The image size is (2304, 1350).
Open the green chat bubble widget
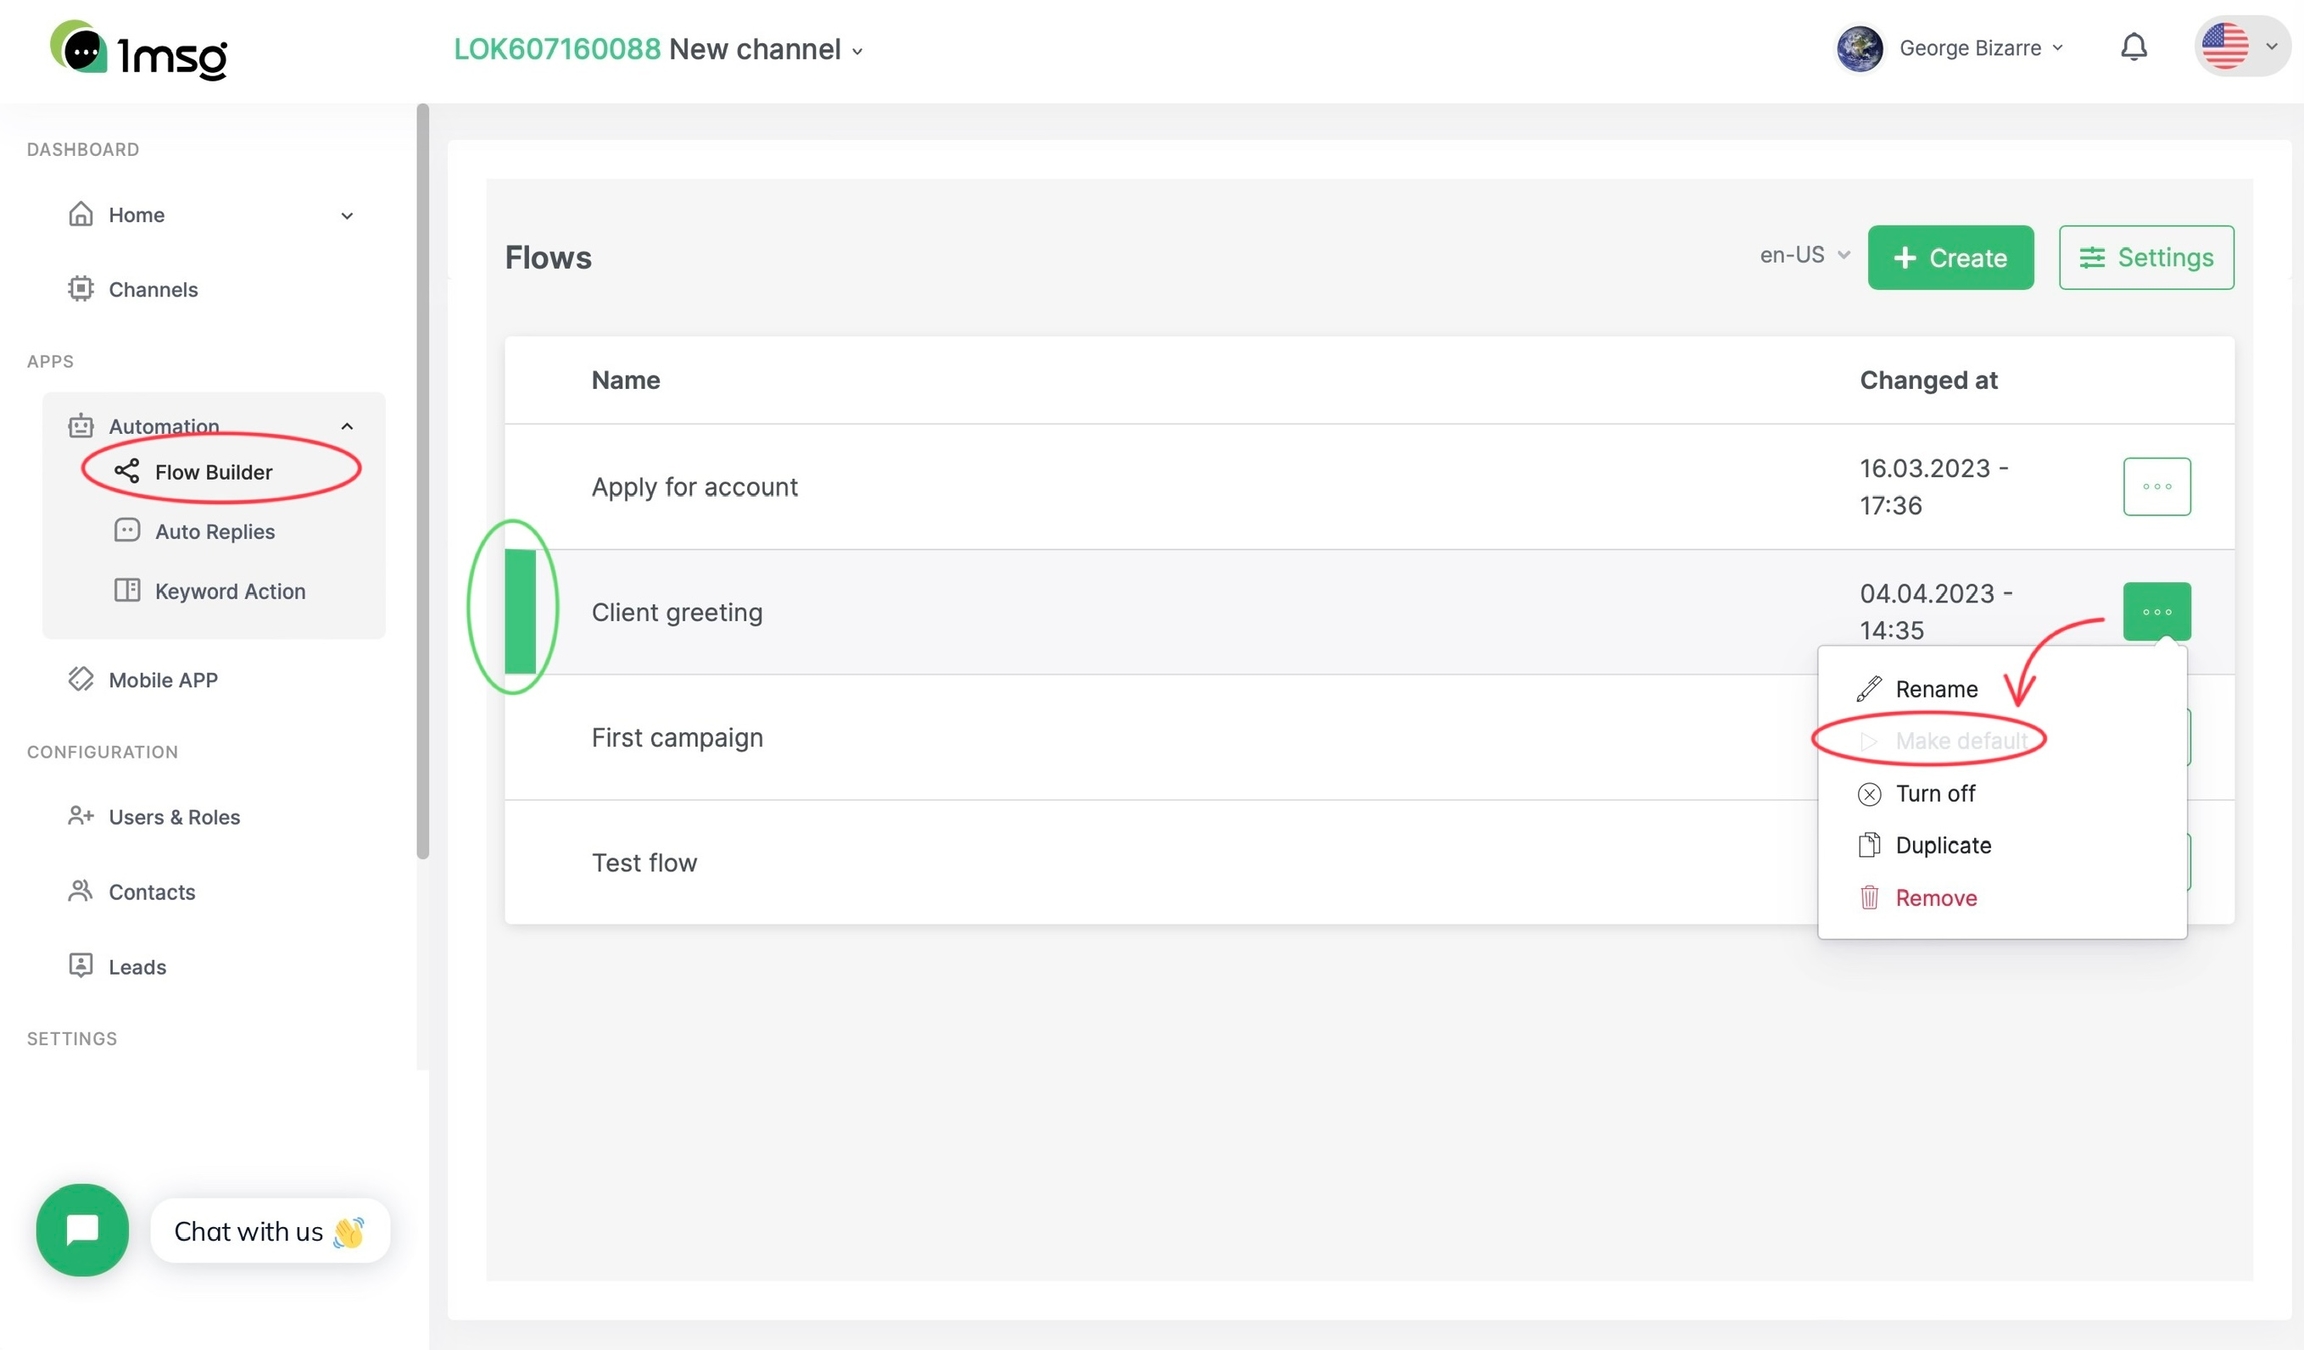tap(82, 1229)
